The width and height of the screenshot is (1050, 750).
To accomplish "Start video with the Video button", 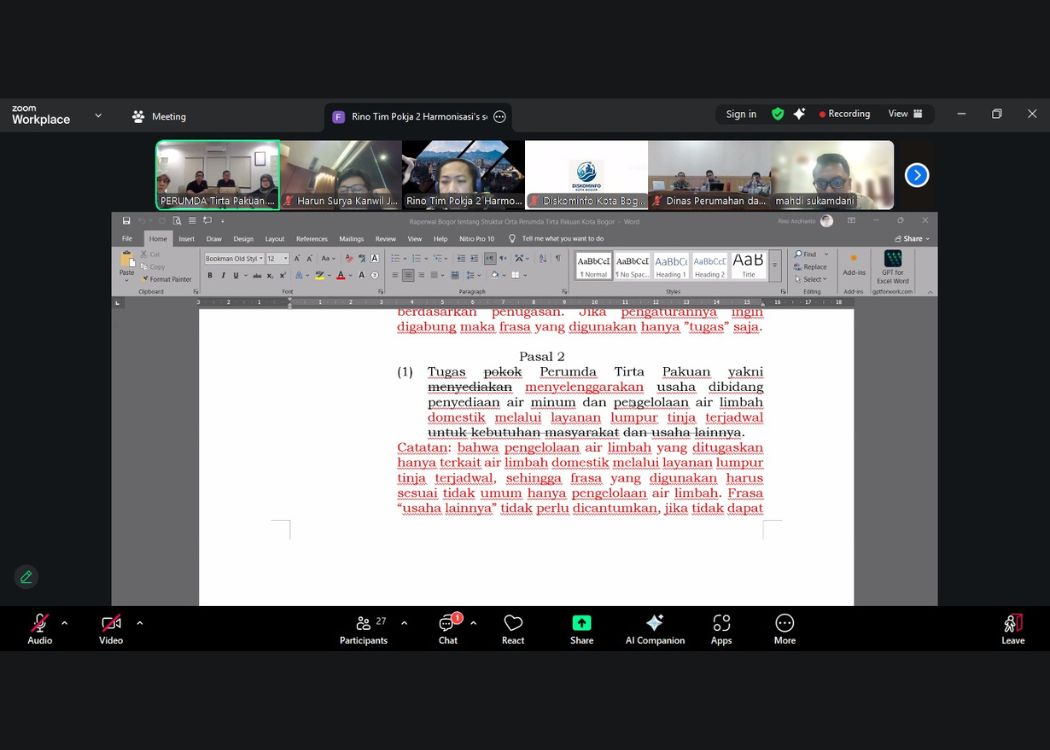I will [111, 628].
